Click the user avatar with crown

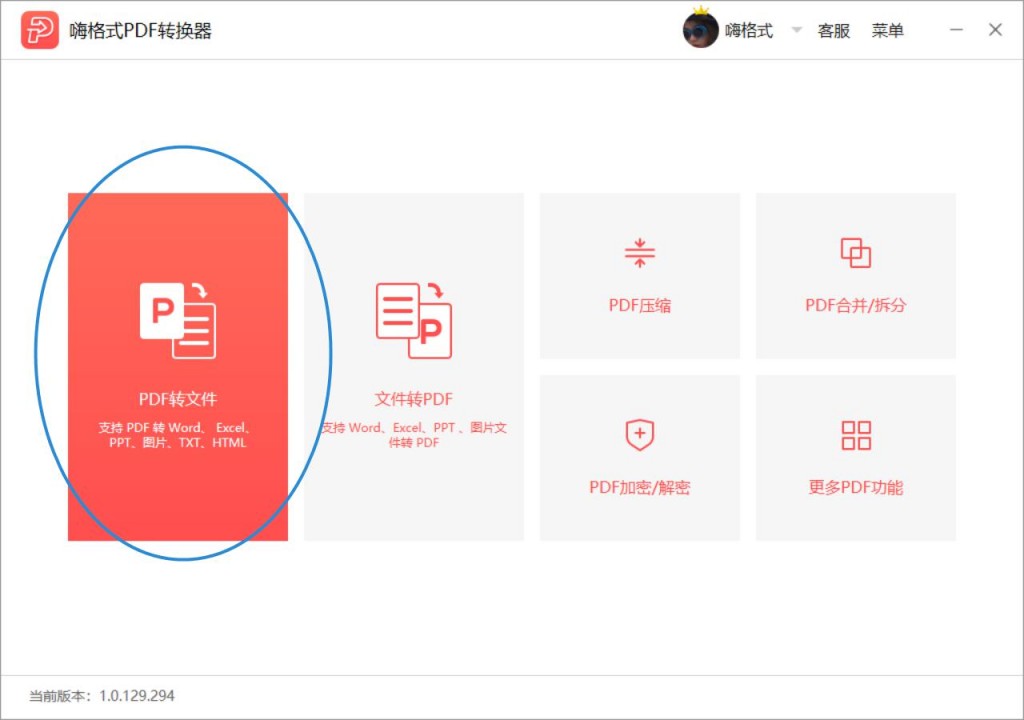click(701, 29)
